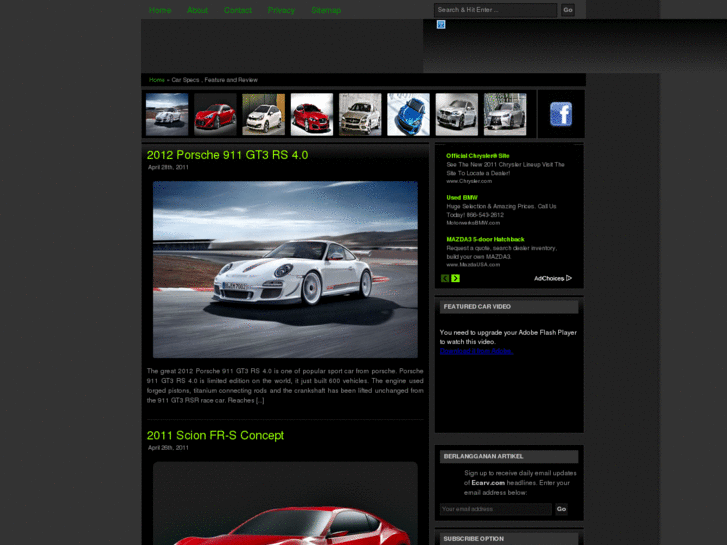Image resolution: width=727 pixels, height=545 pixels.
Task: Click the Go button beside search
Action: click(x=568, y=10)
